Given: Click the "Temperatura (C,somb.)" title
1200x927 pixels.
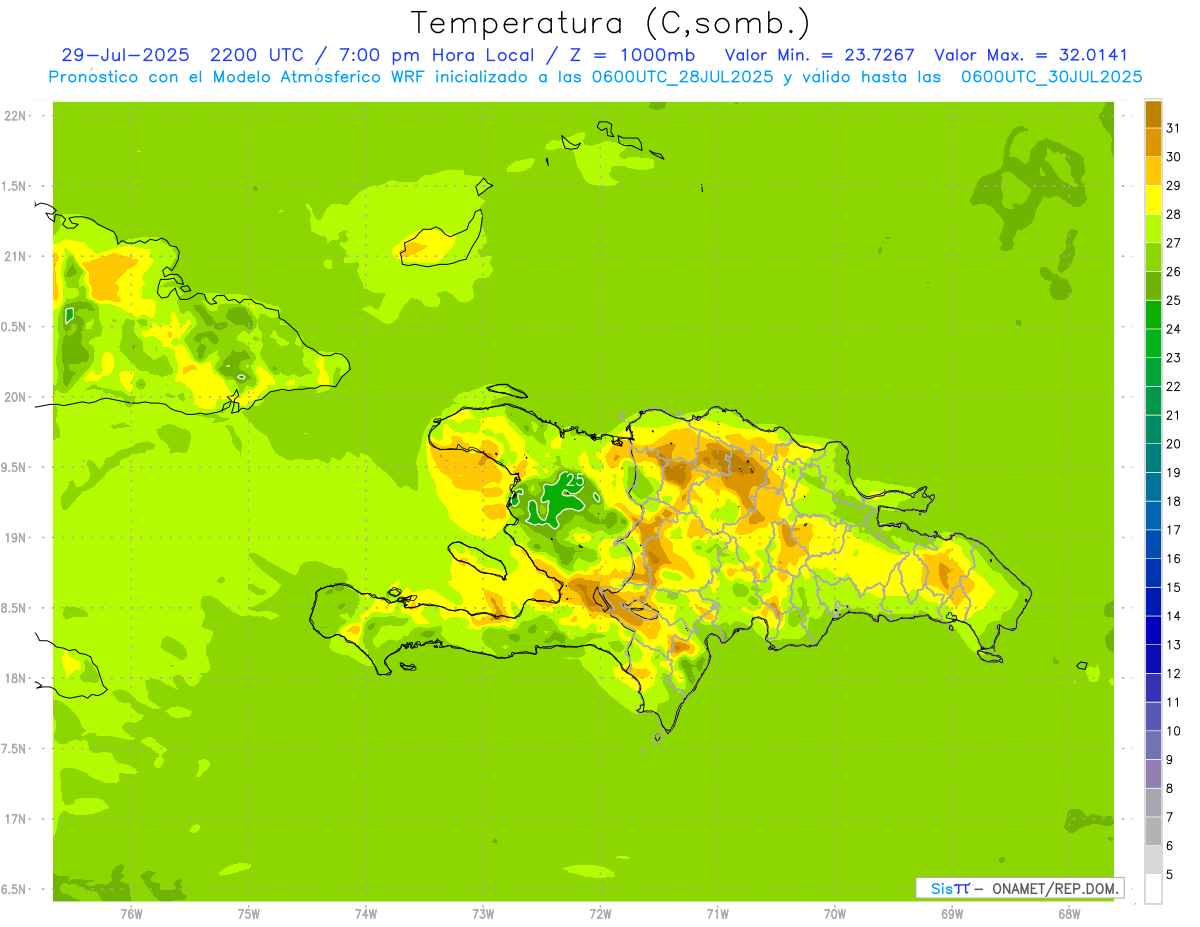Looking at the screenshot, I should pos(611,24).
